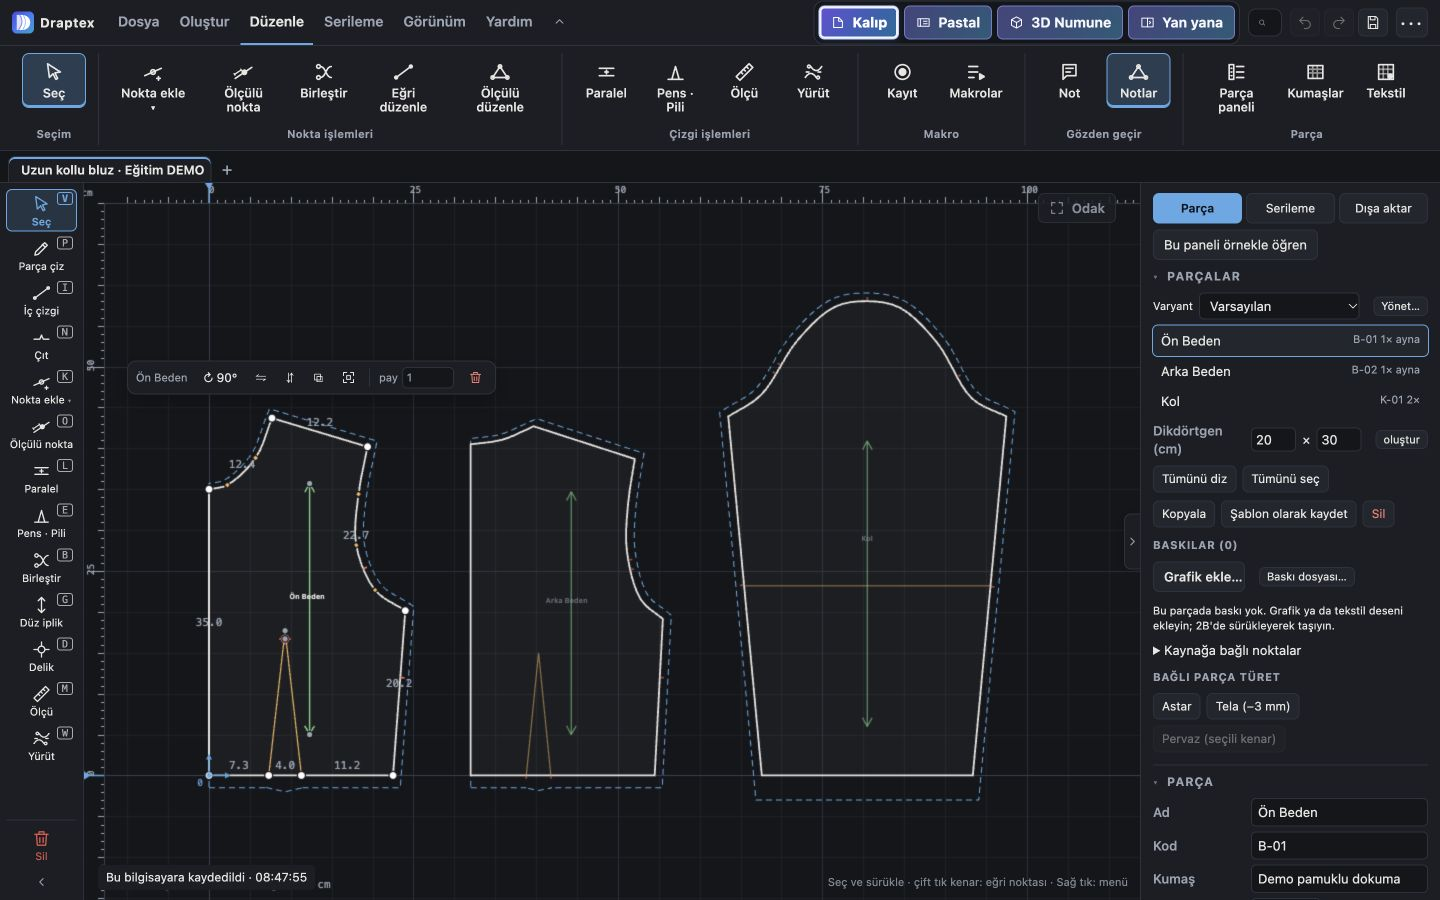Click the save disk icon

1373,22
